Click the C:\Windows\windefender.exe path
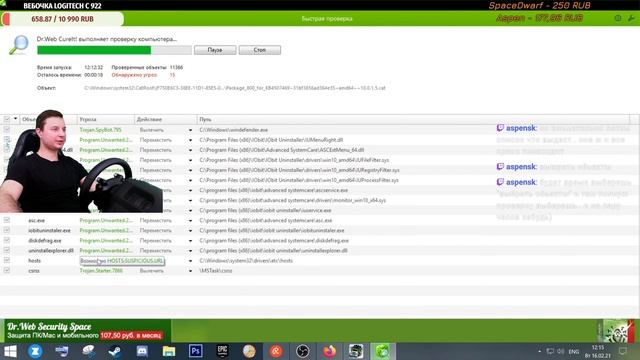The width and height of the screenshot is (640, 360). (x=233, y=130)
